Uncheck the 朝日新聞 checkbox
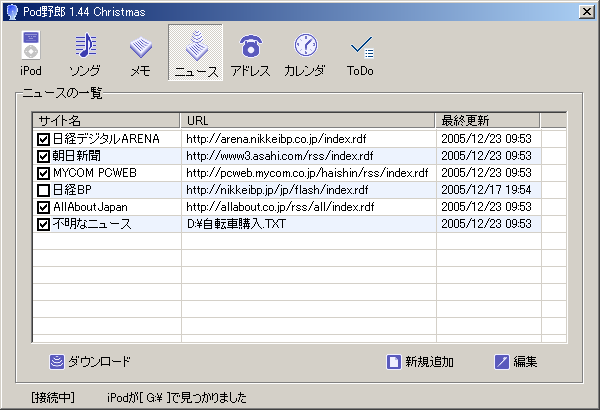Screen dimensions: 600x410 (x=43, y=156)
